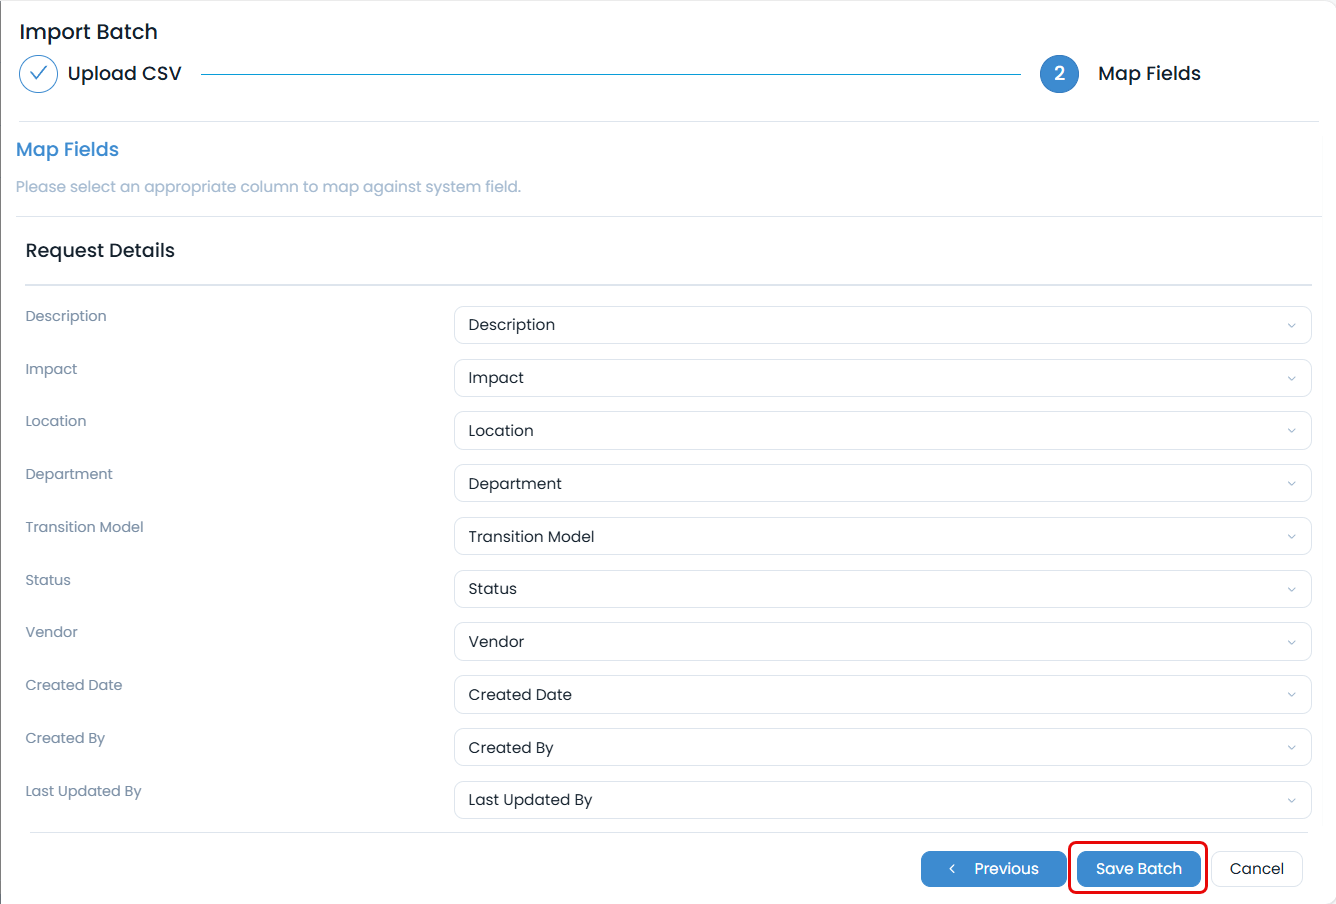Click the back arrow icon on Previous button
Image resolution: width=1336 pixels, height=904 pixels.
951,869
